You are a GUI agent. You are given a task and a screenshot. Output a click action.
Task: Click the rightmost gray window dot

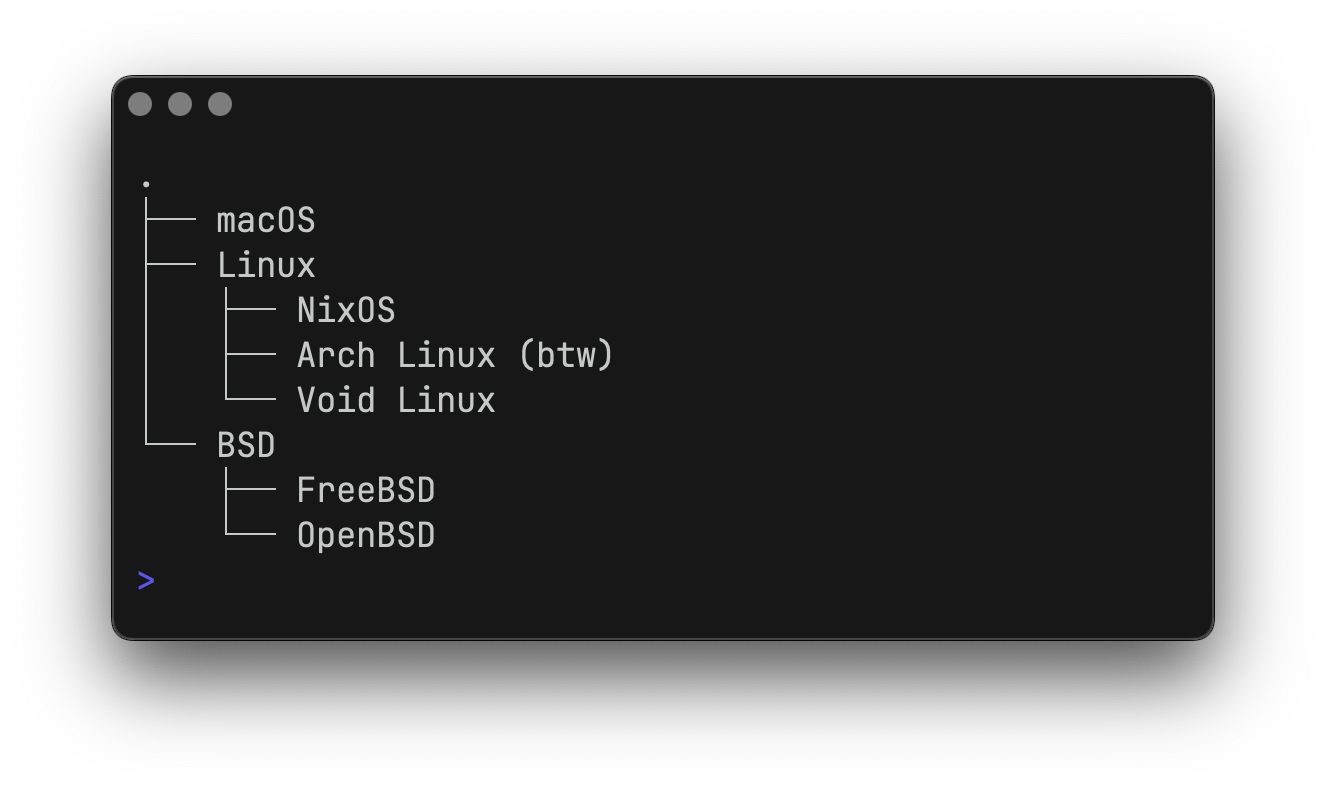(220, 104)
